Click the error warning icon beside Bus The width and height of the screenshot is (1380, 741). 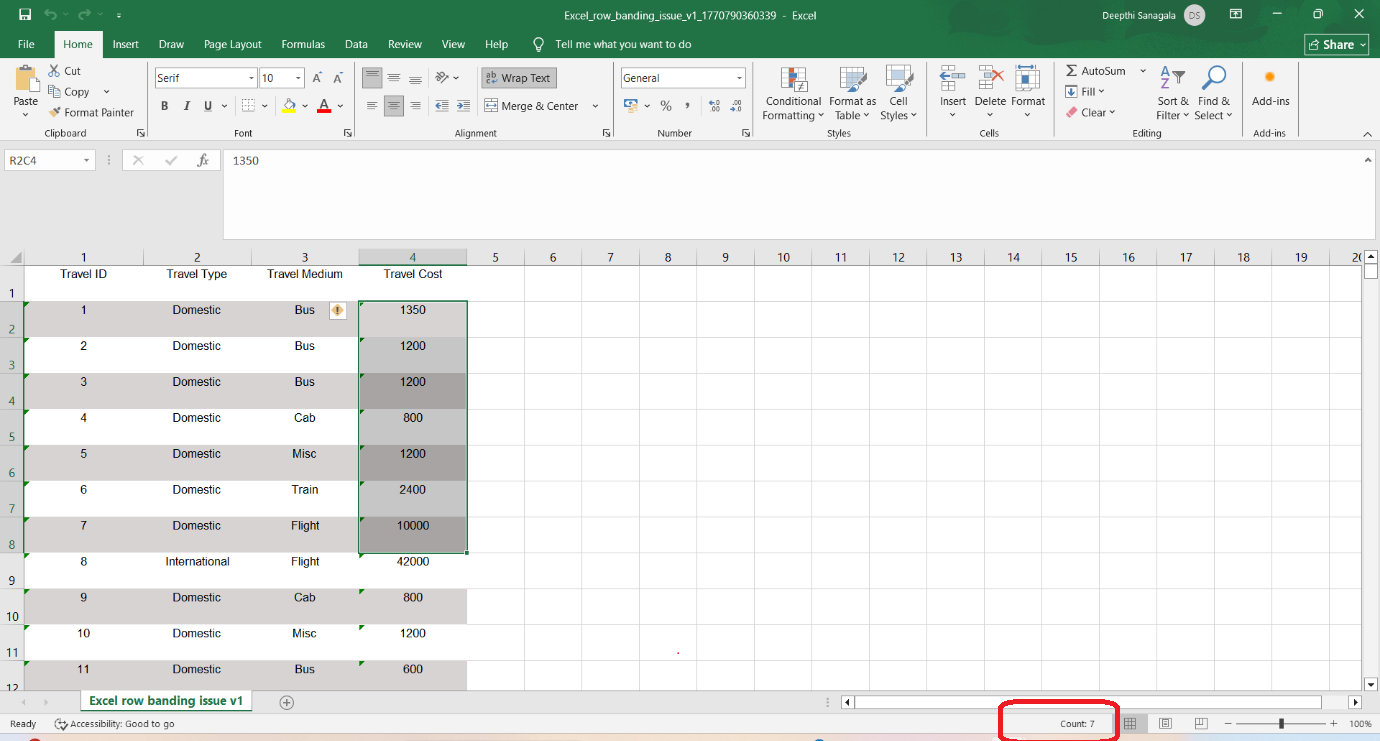pyautogui.click(x=337, y=310)
